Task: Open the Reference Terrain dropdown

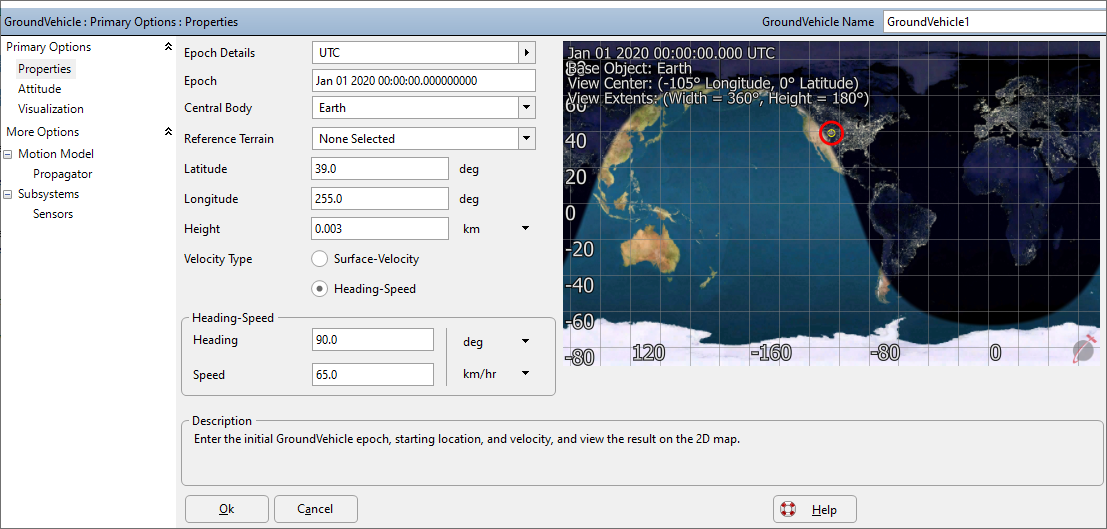Action: pyautogui.click(x=527, y=138)
